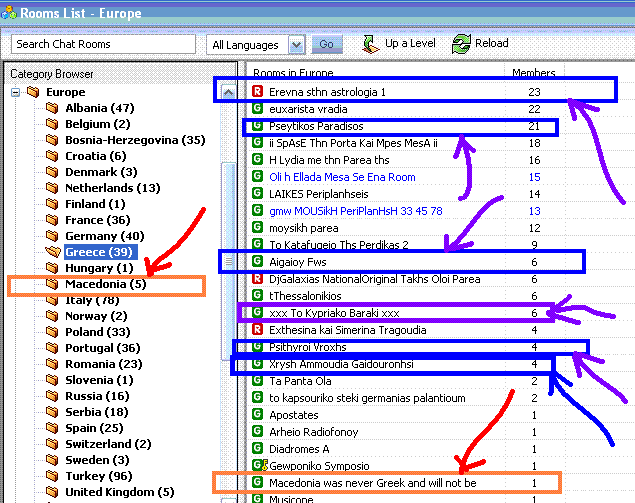Select Germany (40) category
Screen dimensions: 635x503
point(105,236)
